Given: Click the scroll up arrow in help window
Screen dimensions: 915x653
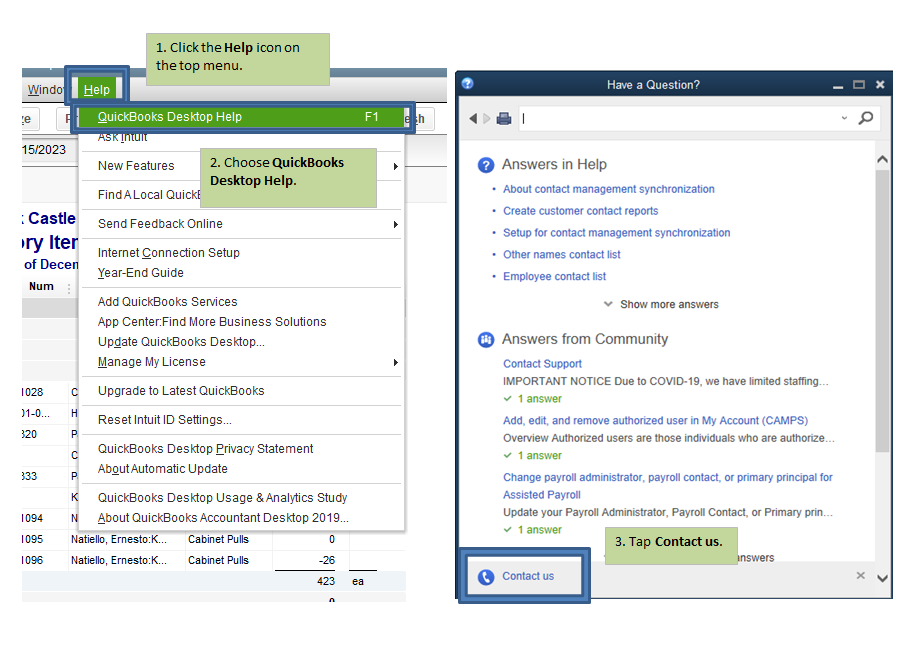Looking at the screenshot, I should pyautogui.click(x=882, y=160).
